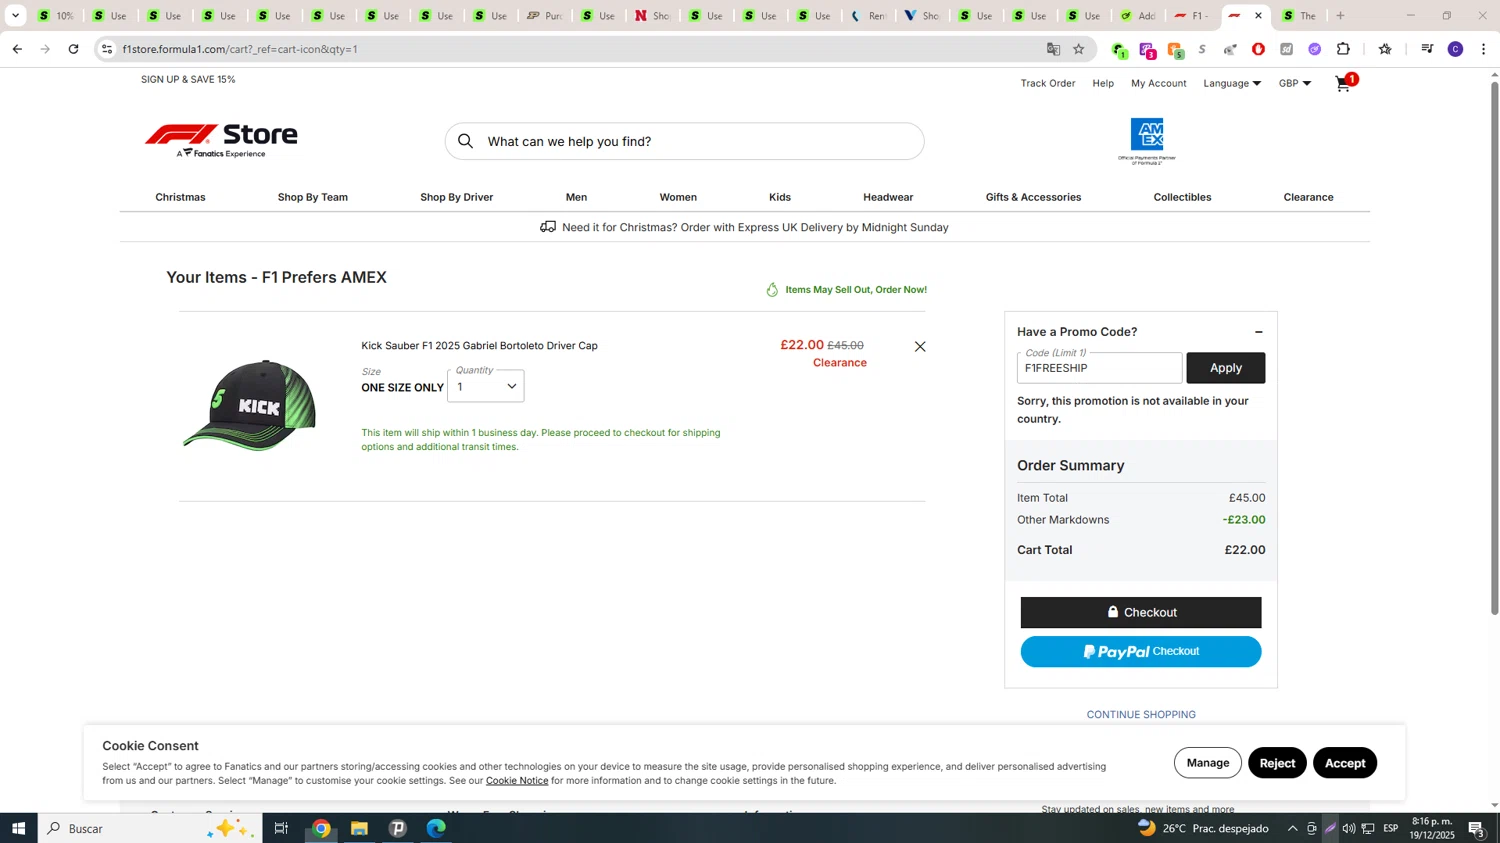1500x843 pixels.
Task: Switch to the adjacent F1 tab
Action: [x=1192, y=16]
